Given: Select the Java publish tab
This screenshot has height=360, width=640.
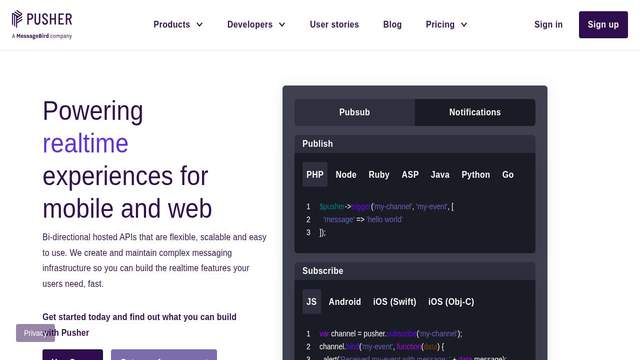Looking at the screenshot, I should (x=440, y=175).
